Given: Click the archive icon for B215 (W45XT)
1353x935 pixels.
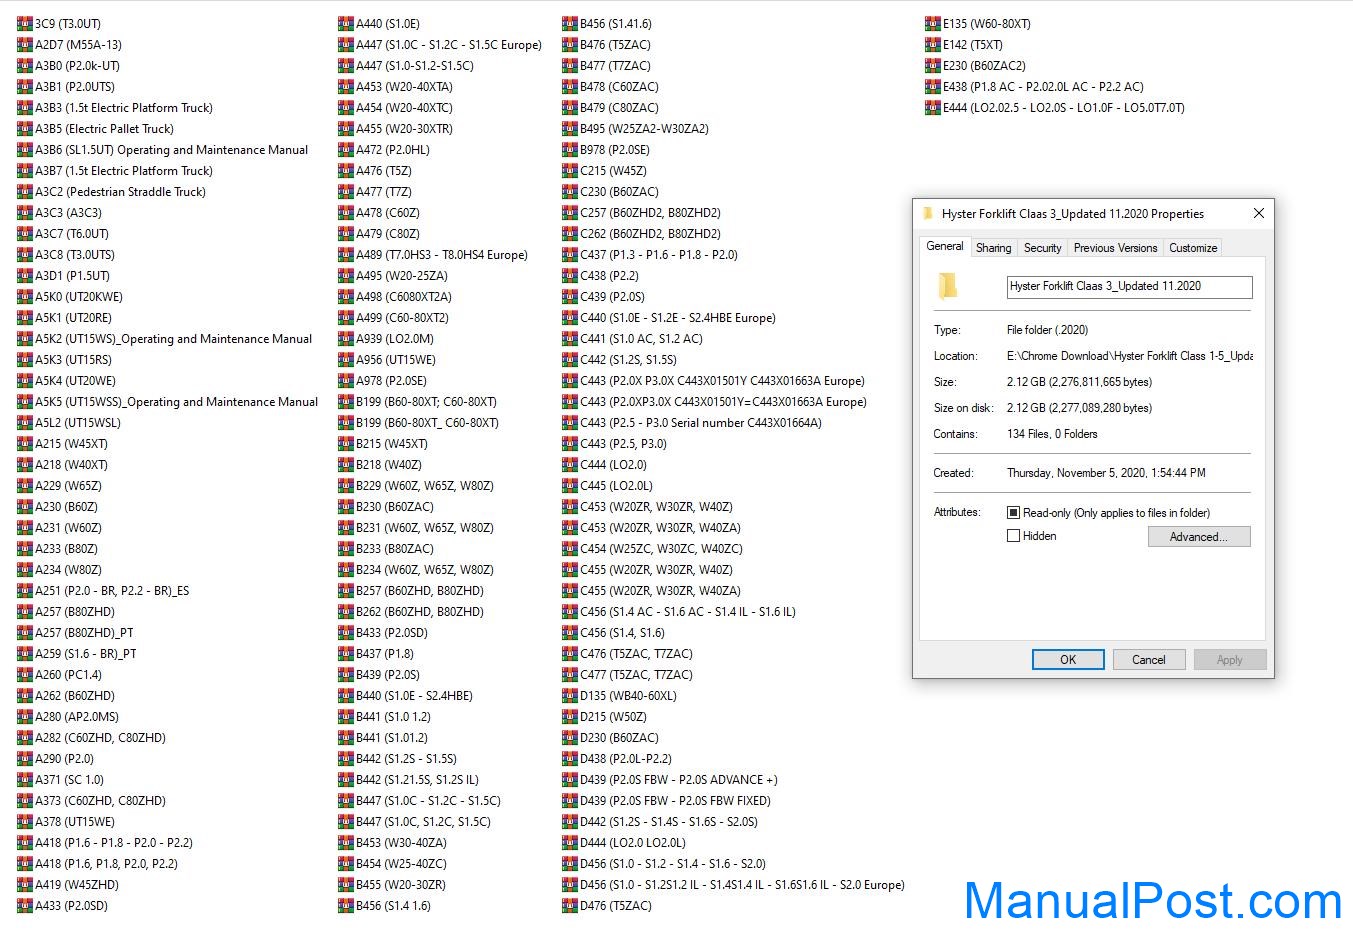Looking at the screenshot, I should [346, 443].
